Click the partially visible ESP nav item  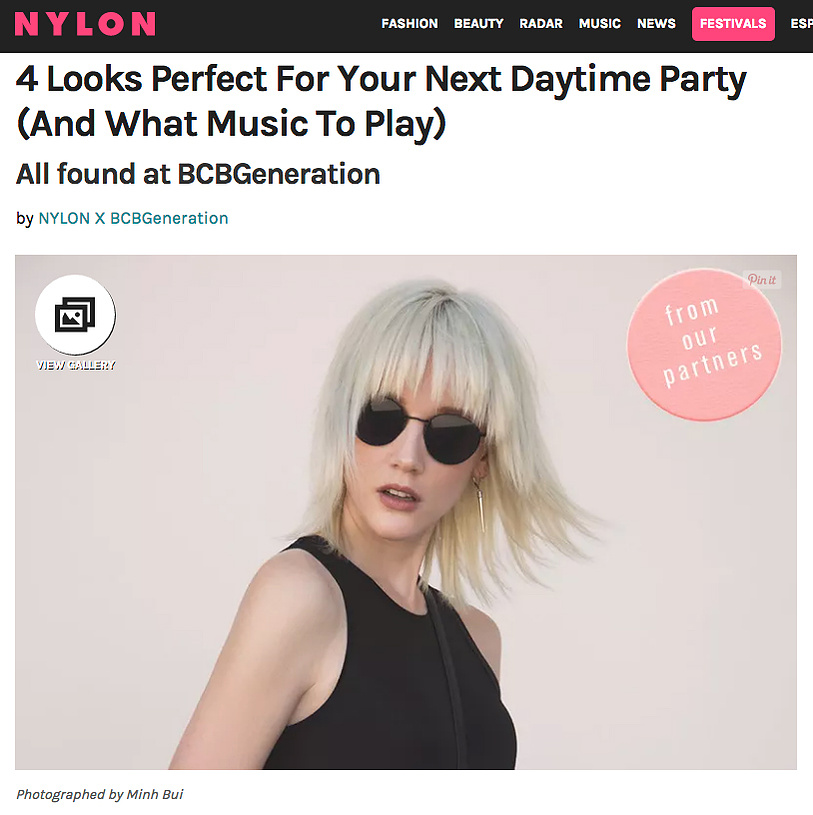[x=802, y=24]
